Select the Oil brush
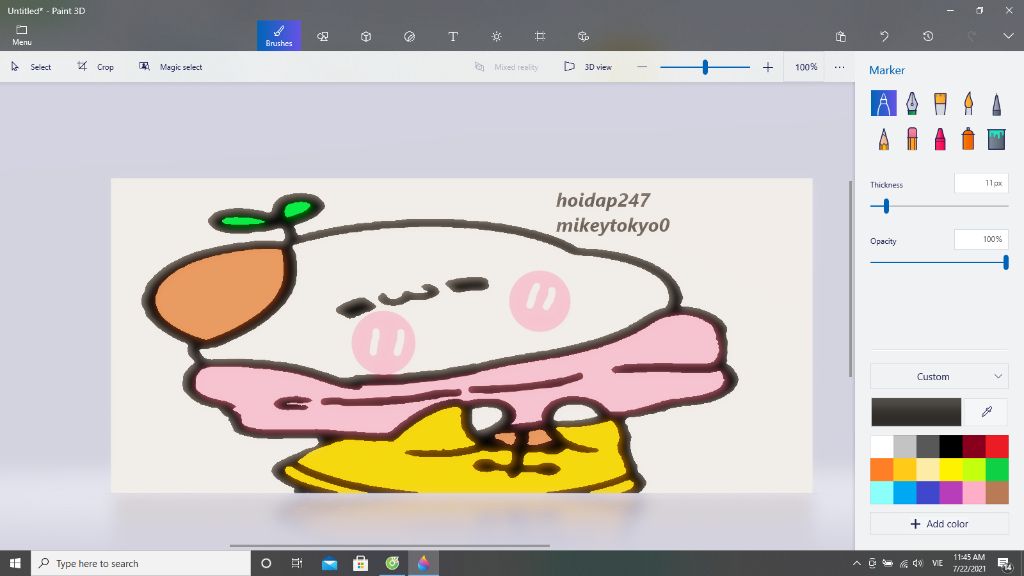 940,103
